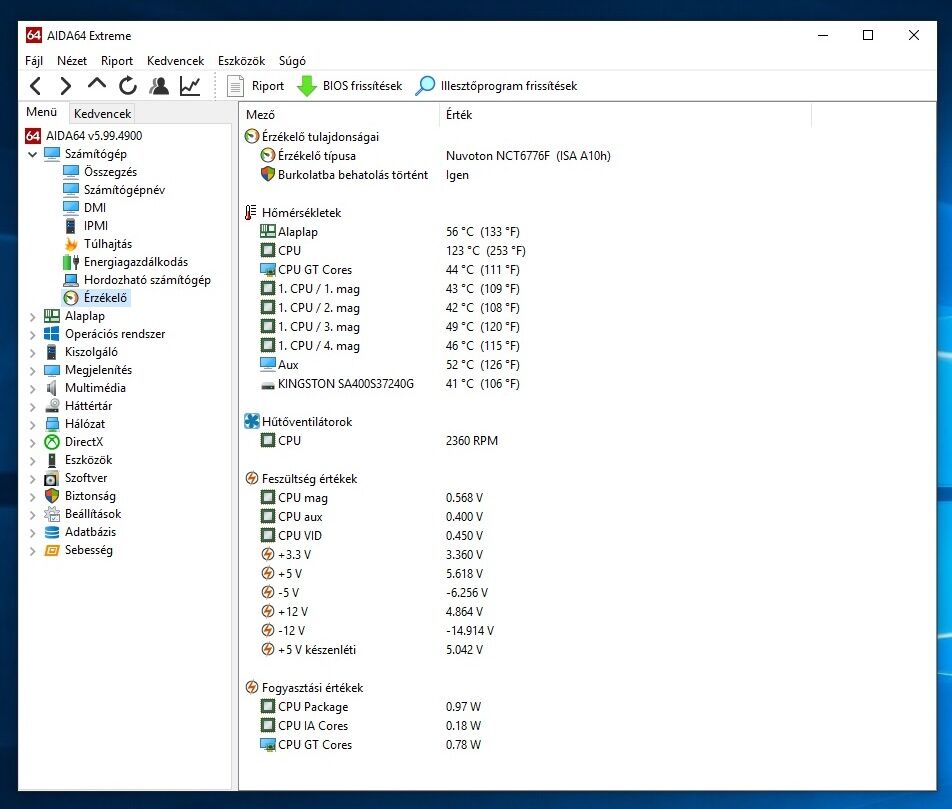Select the Számítógépnév tree item

coord(124,190)
